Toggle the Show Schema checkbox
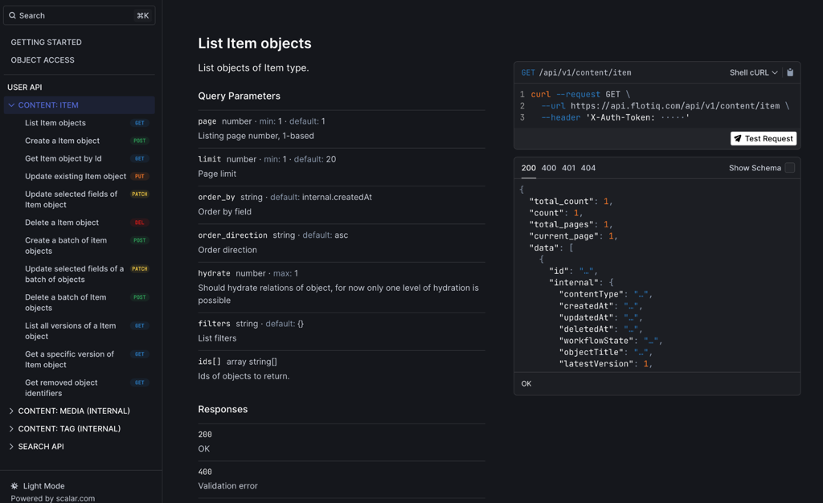The width and height of the screenshot is (824, 504). 789,168
